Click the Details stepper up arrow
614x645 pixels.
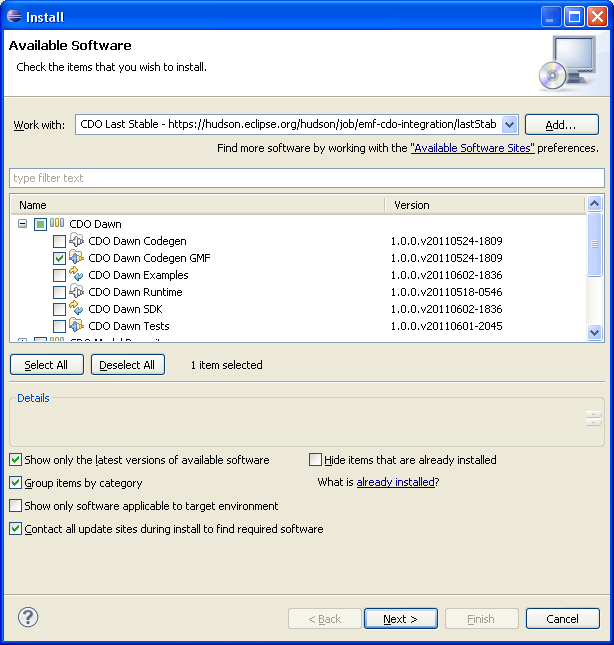[593, 414]
